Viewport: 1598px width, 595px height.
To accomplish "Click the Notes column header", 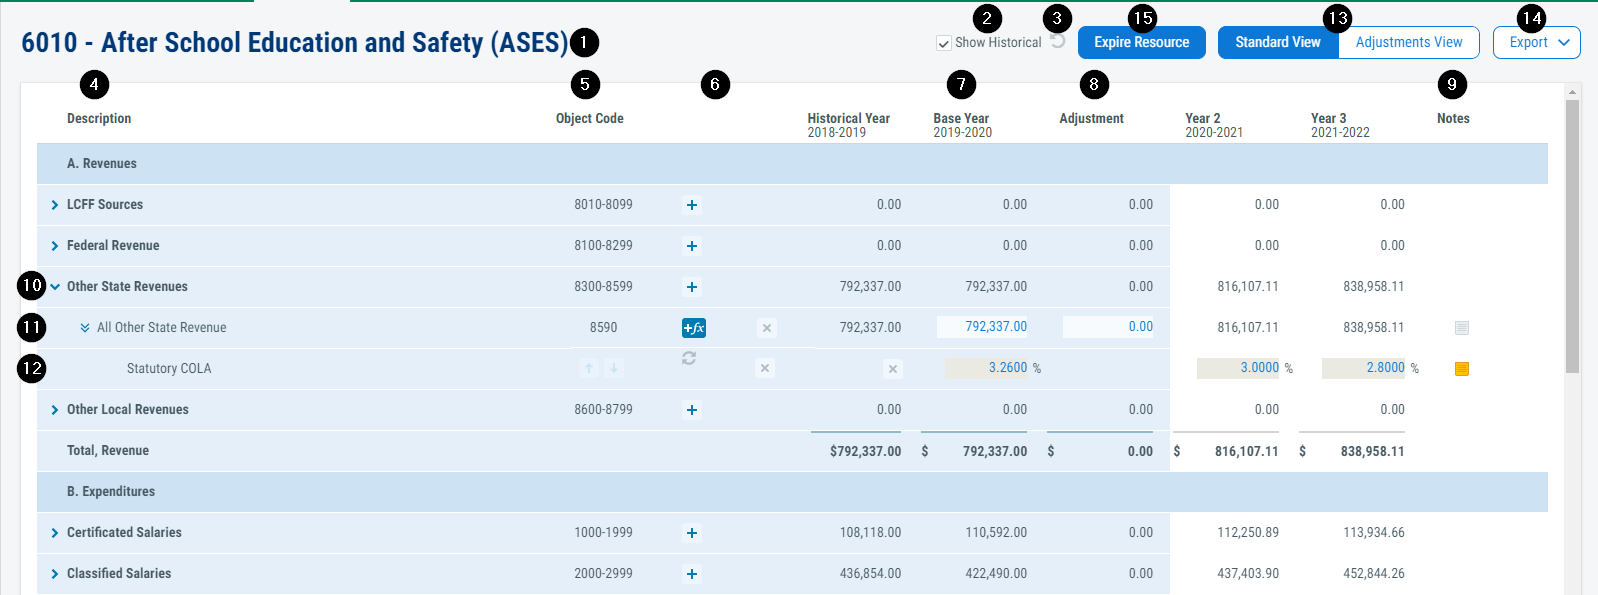I will [1453, 118].
